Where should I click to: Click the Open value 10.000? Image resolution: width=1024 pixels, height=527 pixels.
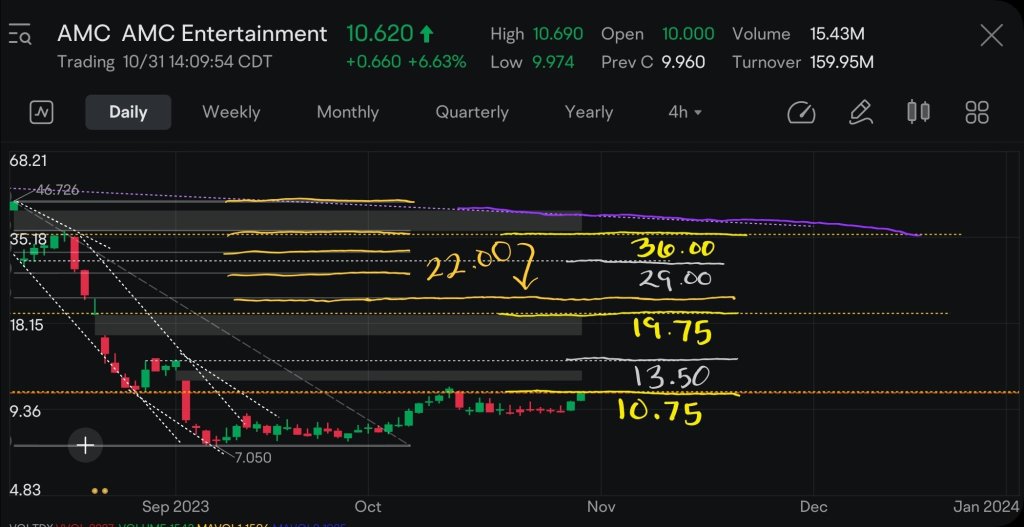[x=688, y=33]
